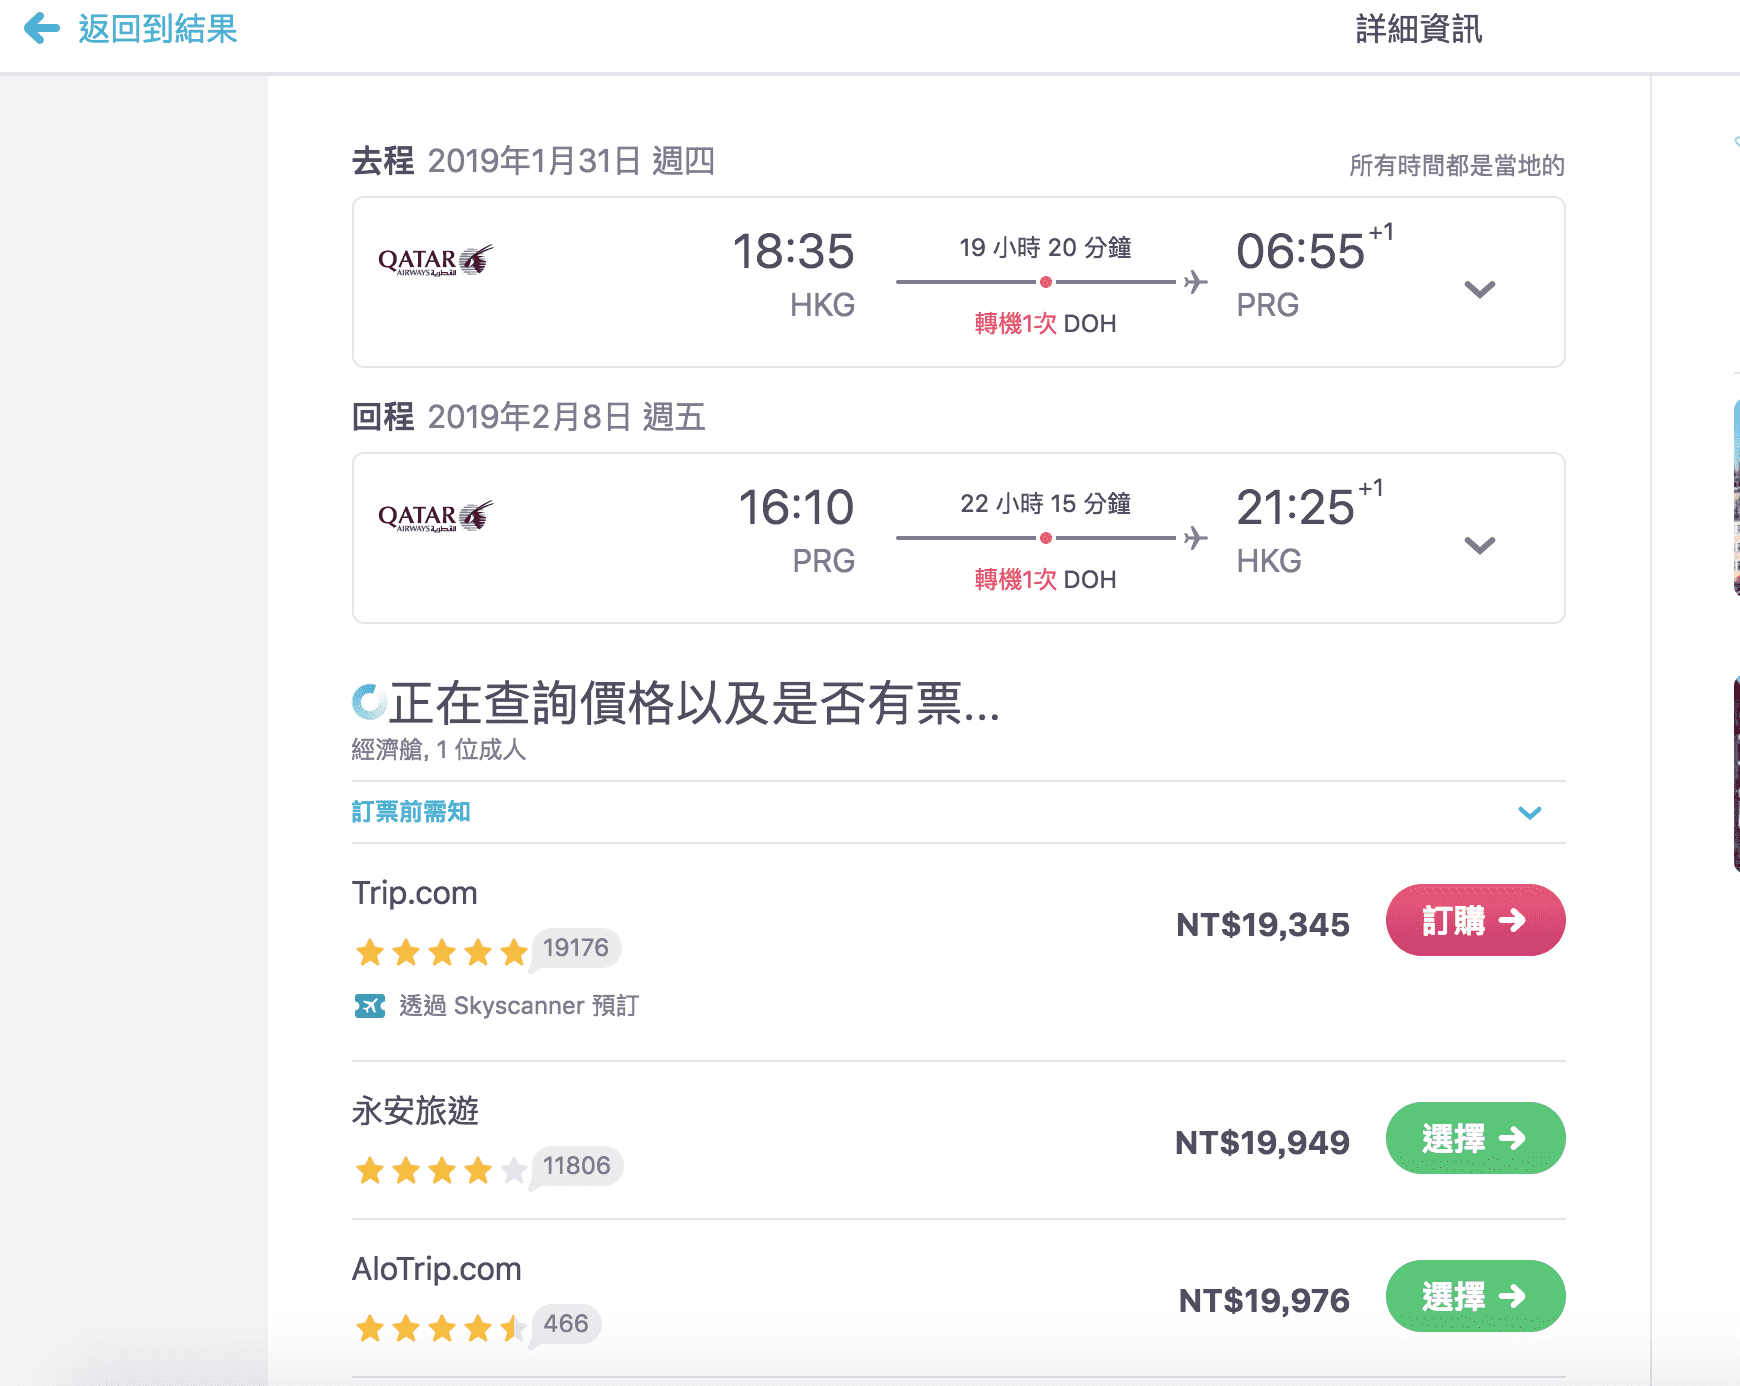Click 選擇 button for AloTrip.com

[x=1475, y=1296]
